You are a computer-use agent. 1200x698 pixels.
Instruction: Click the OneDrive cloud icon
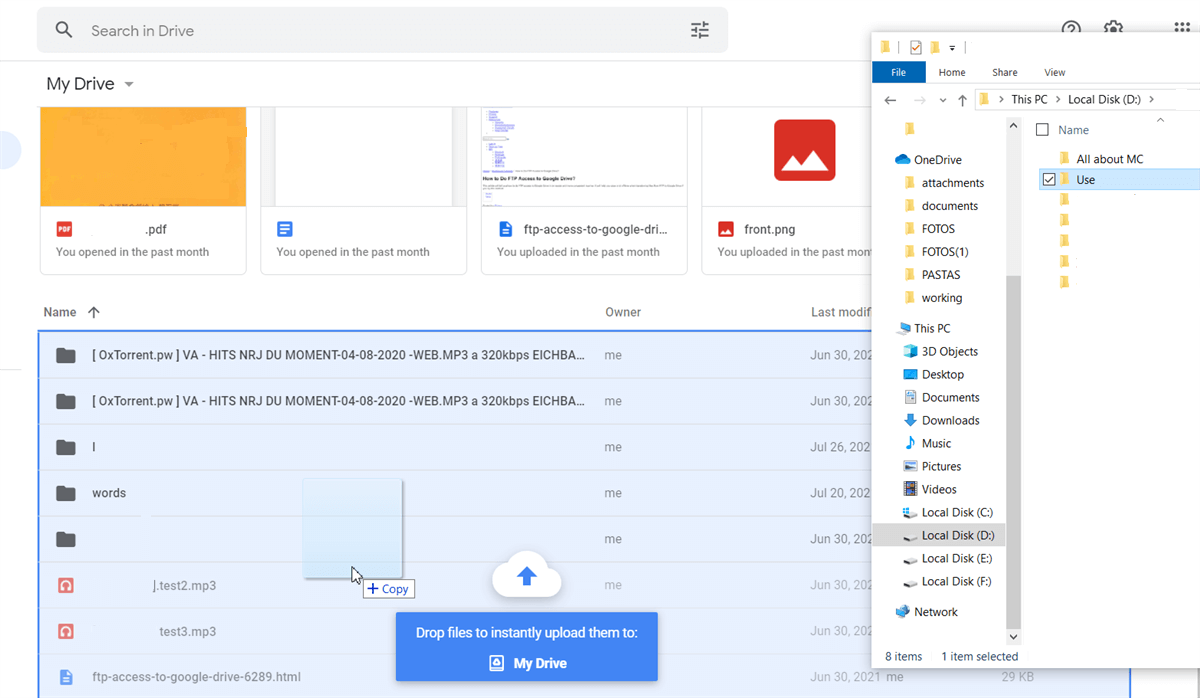[x=902, y=160]
